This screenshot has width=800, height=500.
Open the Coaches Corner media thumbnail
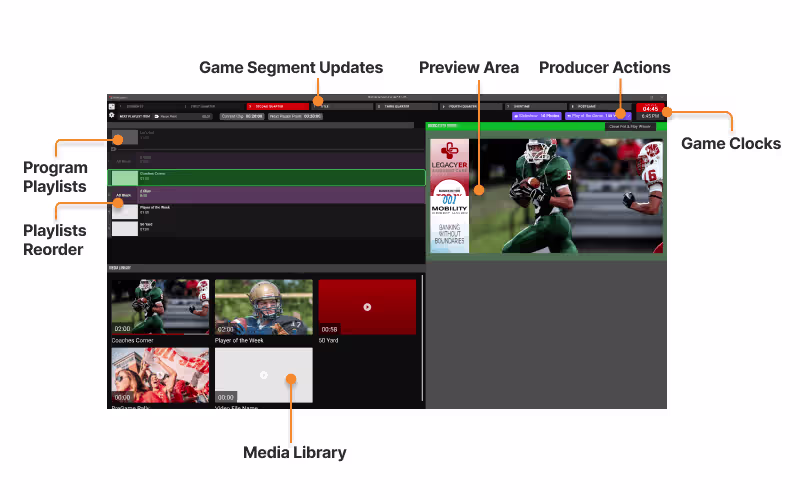click(x=160, y=307)
